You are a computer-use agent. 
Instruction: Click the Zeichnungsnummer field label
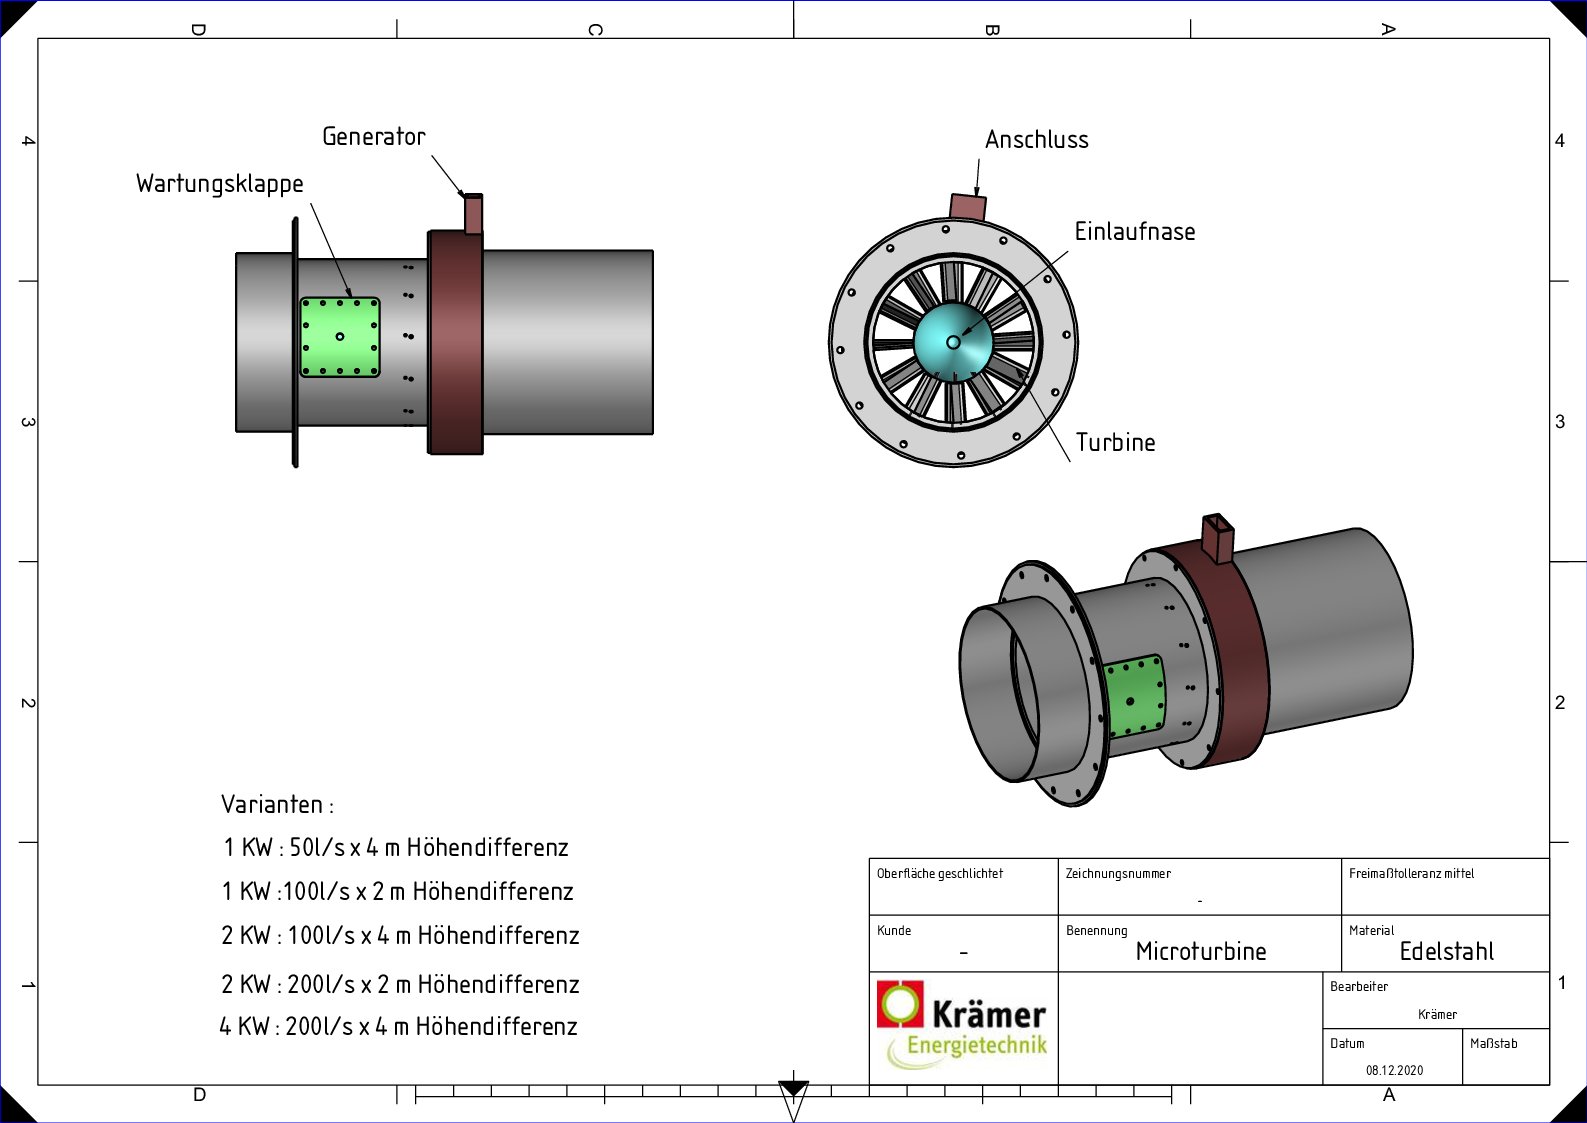1118,873
